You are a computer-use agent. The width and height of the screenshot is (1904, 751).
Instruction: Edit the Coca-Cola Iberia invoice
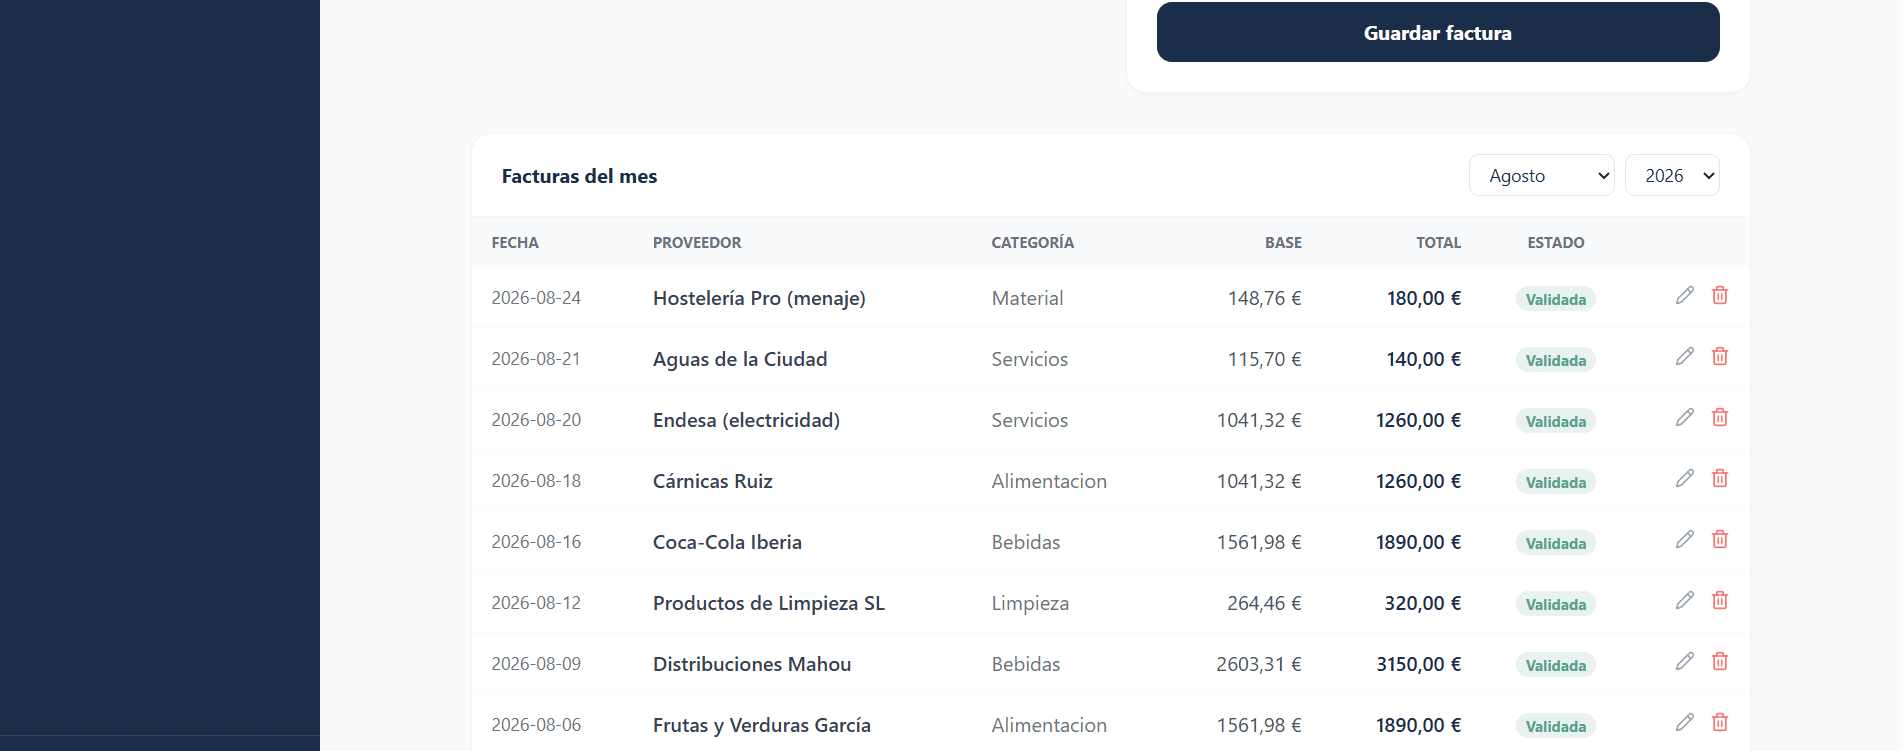pos(1685,539)
